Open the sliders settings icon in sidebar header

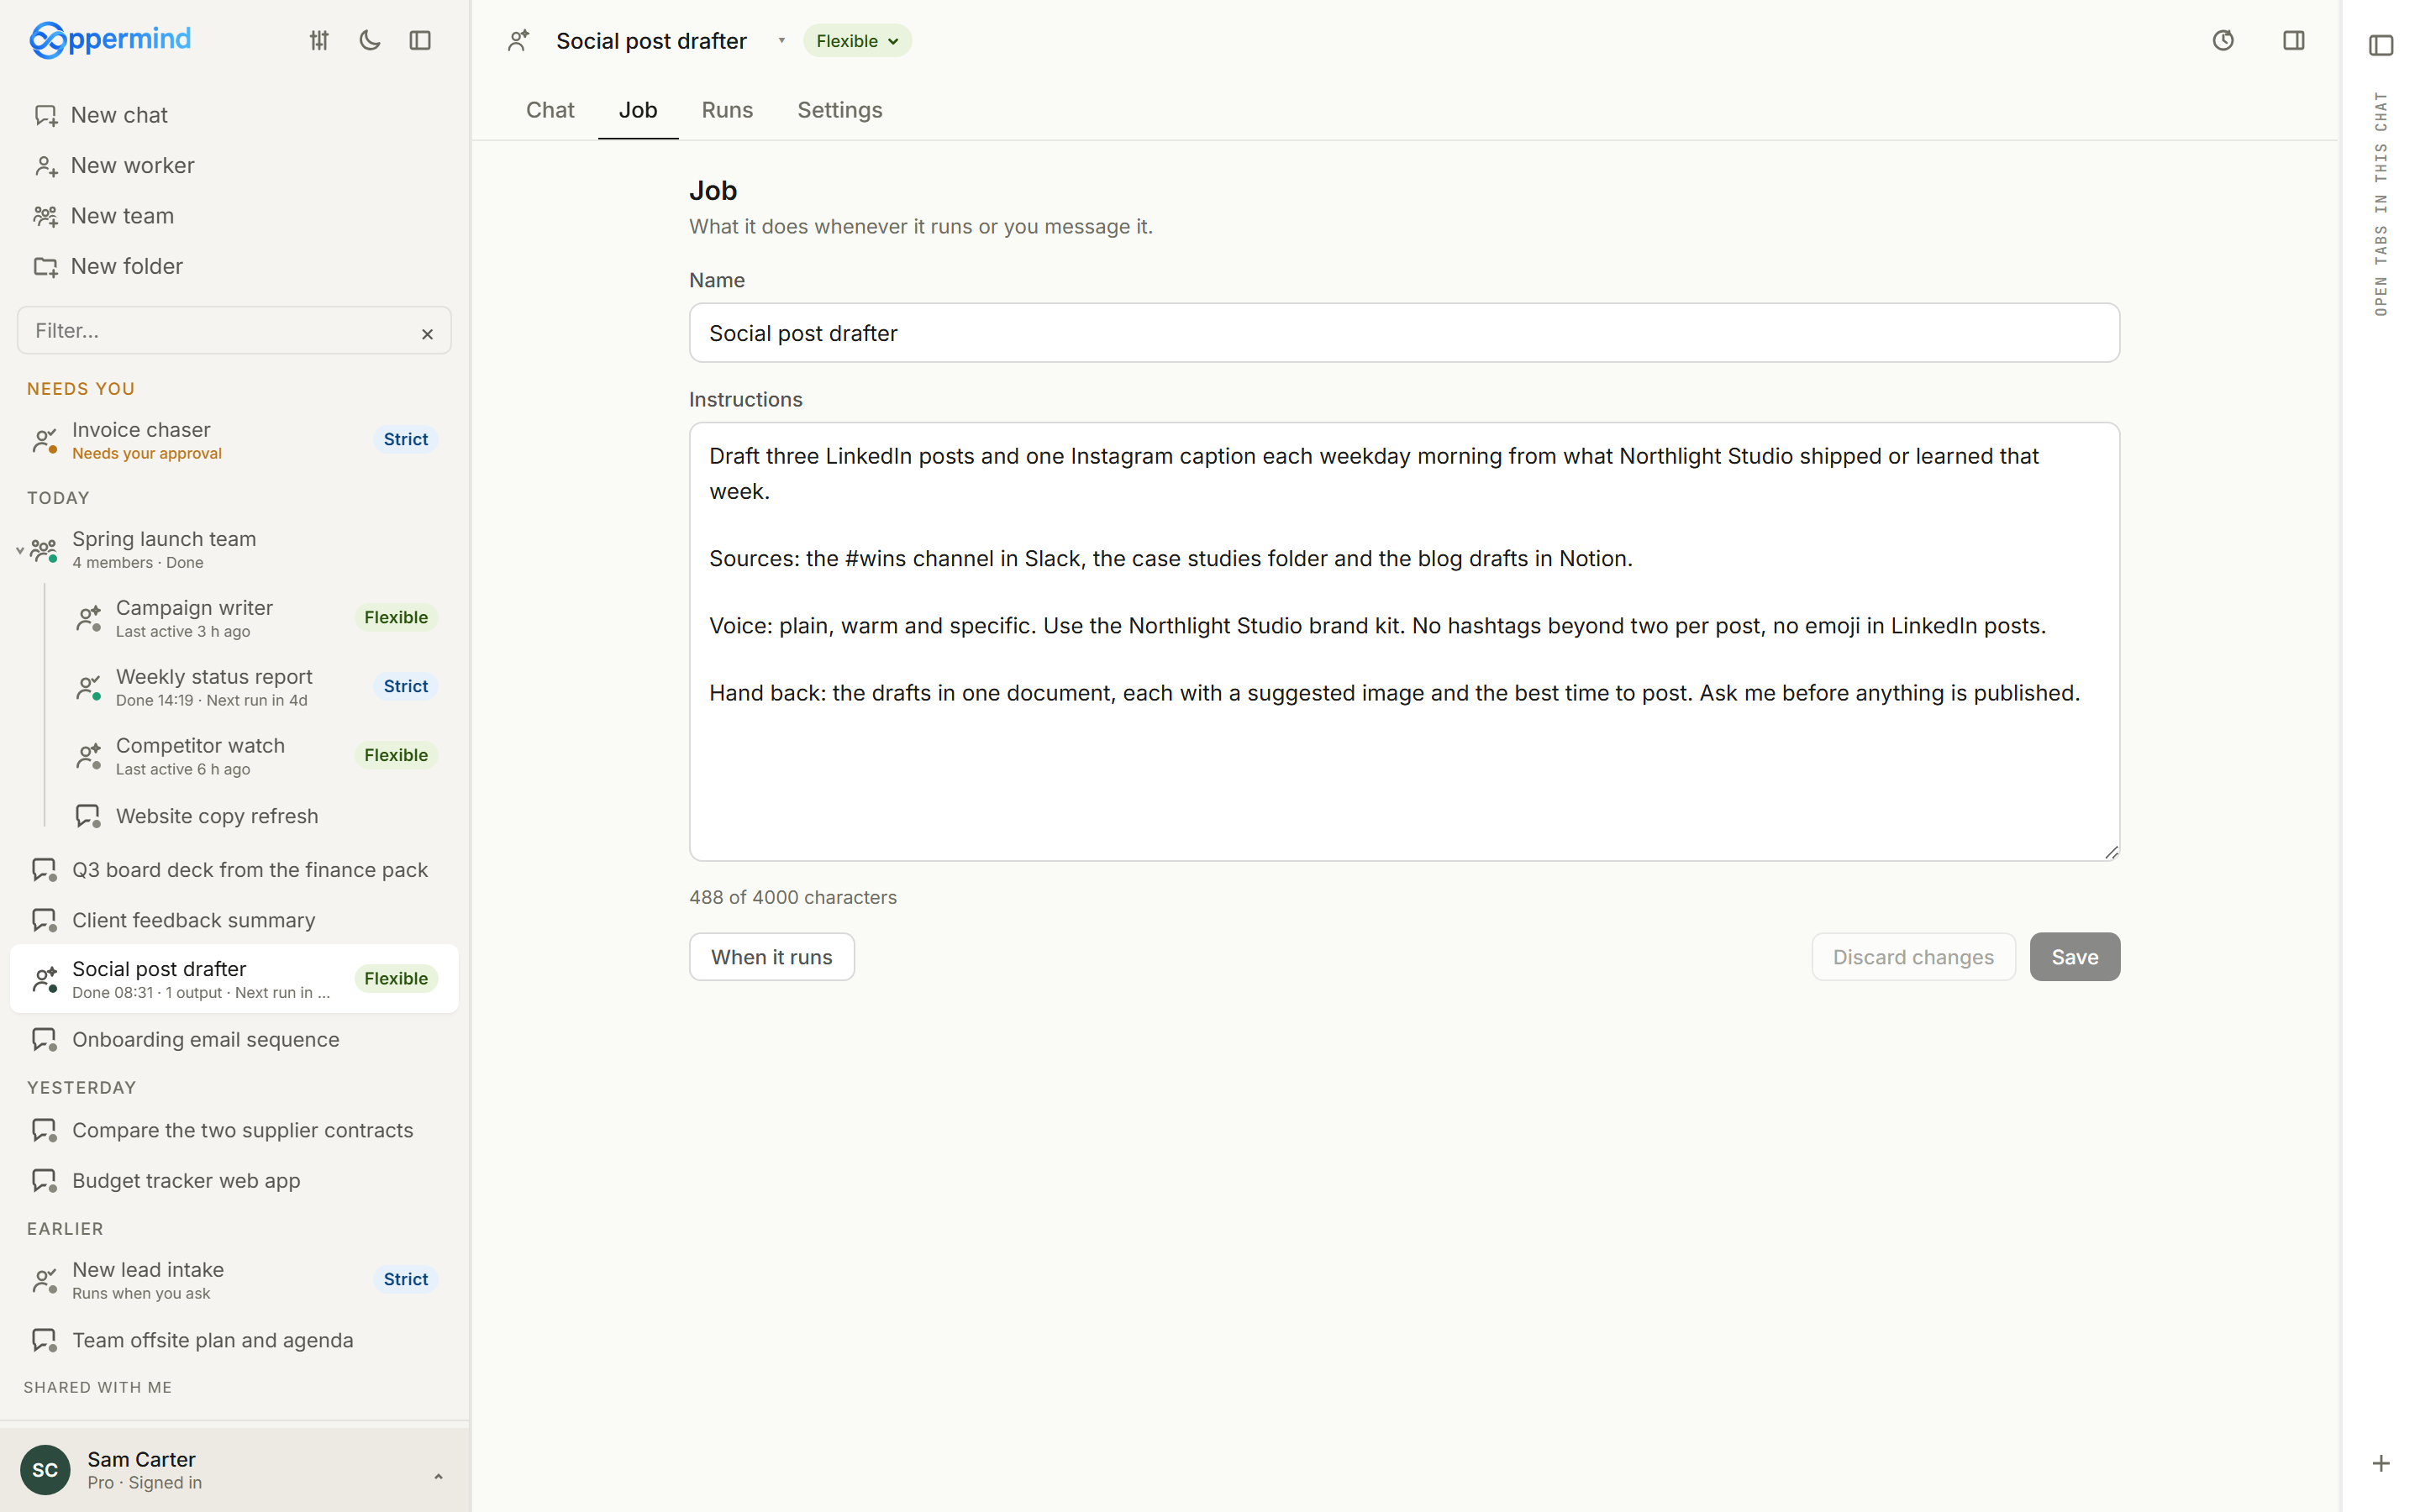tap(319, 41)
